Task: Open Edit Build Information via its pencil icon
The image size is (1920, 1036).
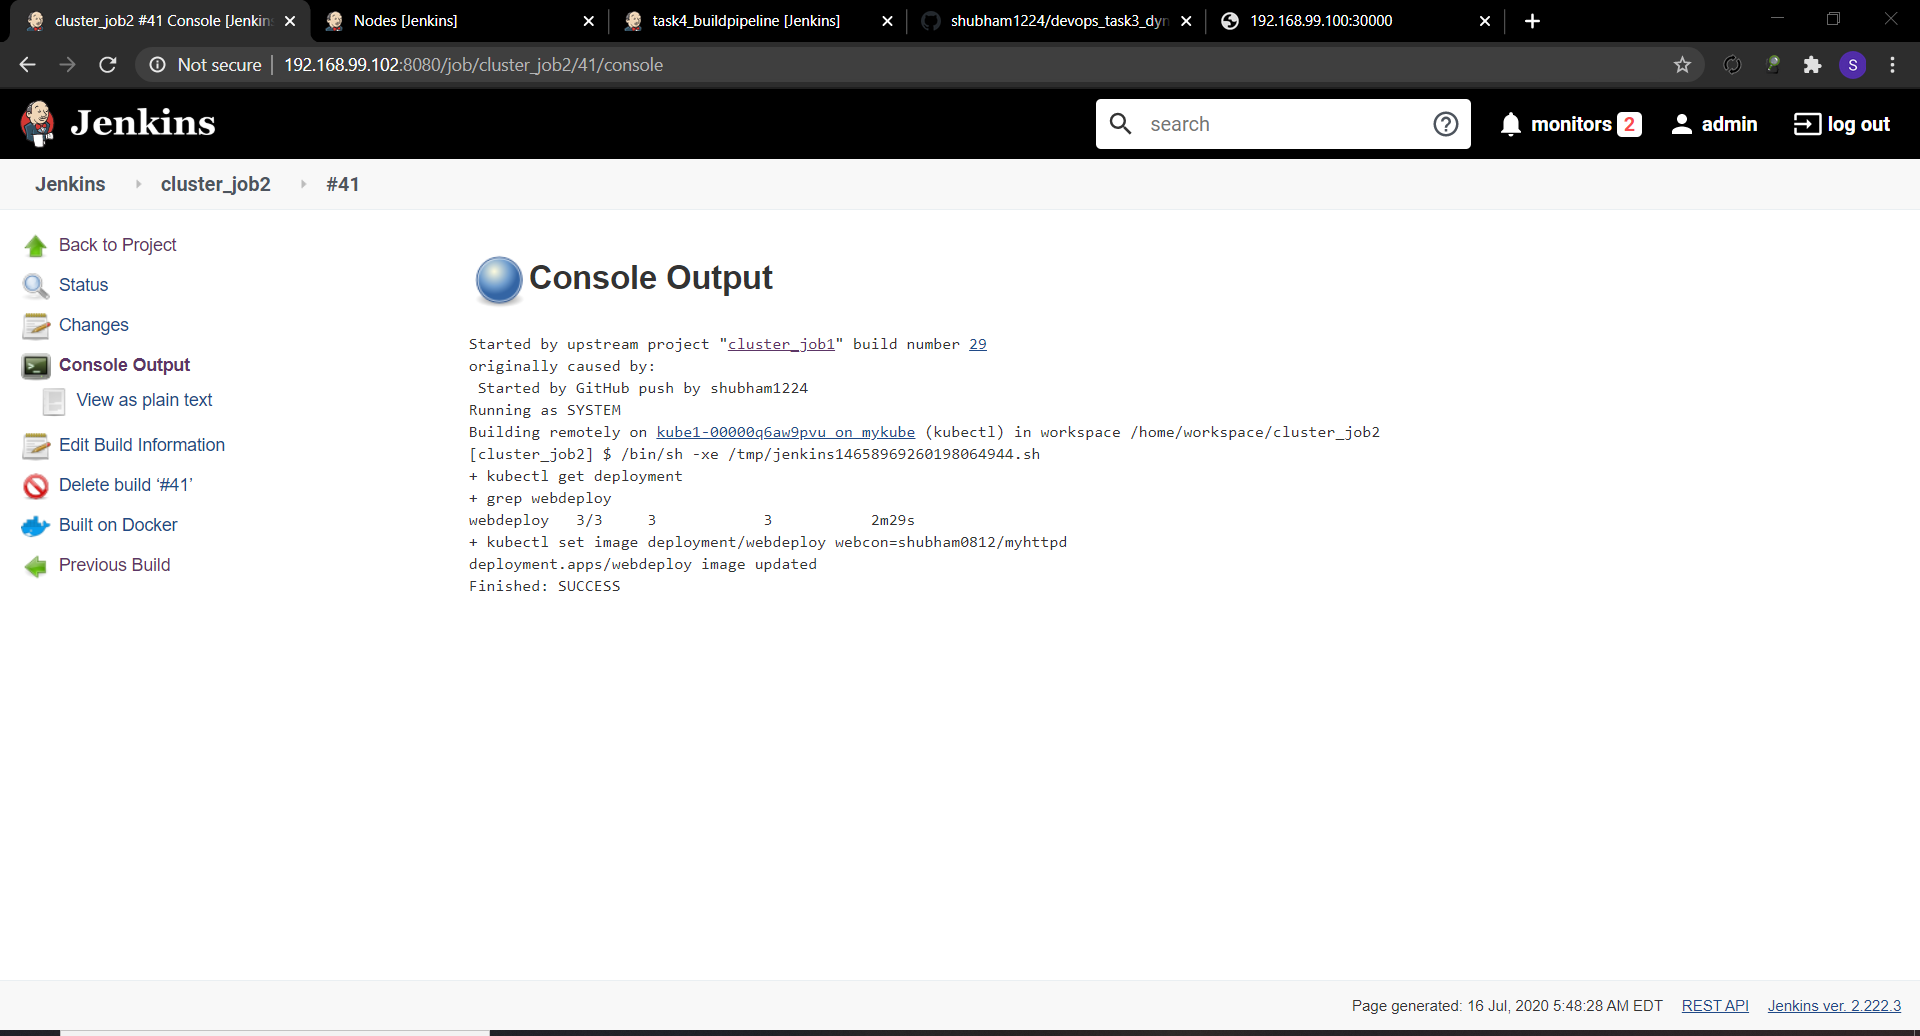Action: pos(36,445)
